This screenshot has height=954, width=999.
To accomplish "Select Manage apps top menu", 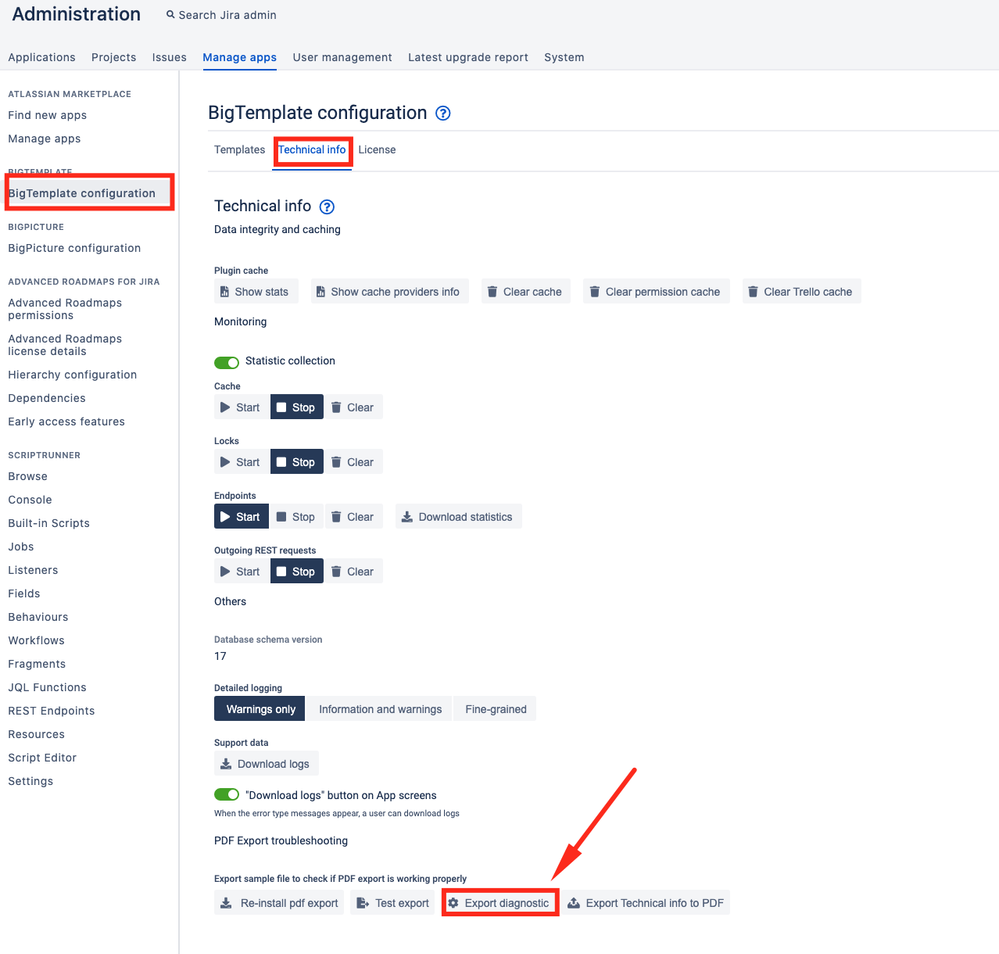I will coord(240,57).
